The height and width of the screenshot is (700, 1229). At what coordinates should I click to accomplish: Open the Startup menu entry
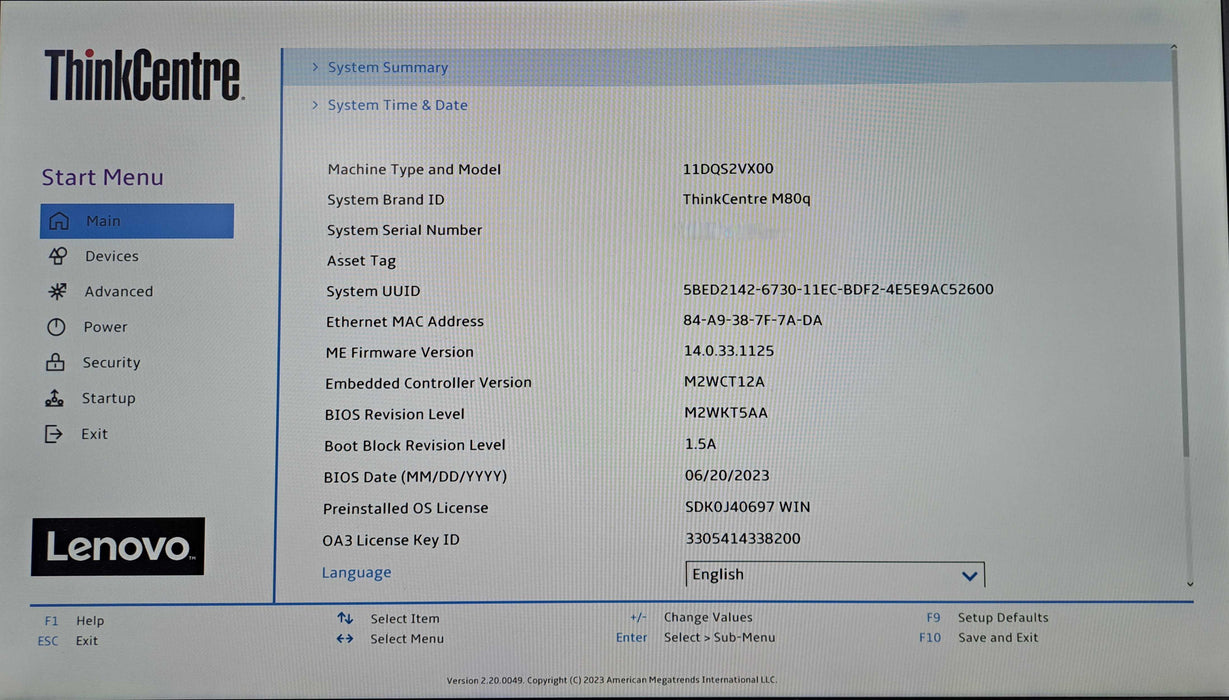click(108, 398)
